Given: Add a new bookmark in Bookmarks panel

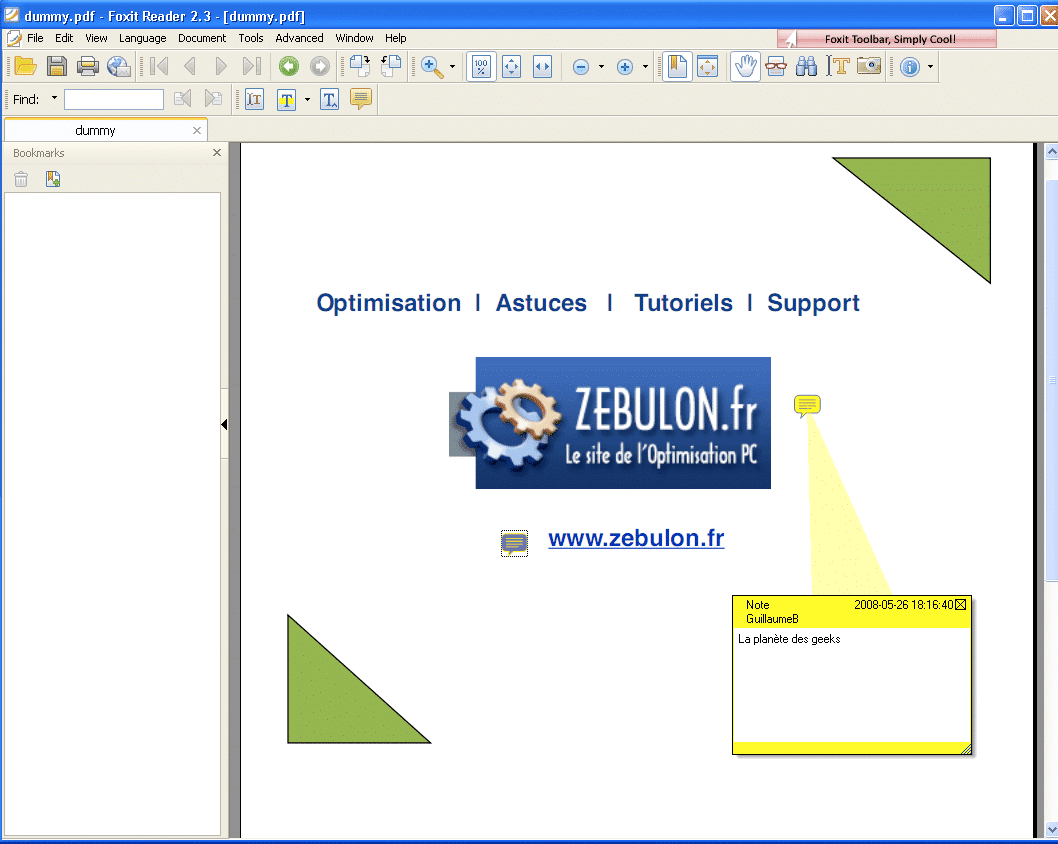Looking at the screenshot, I should [53, 179].
